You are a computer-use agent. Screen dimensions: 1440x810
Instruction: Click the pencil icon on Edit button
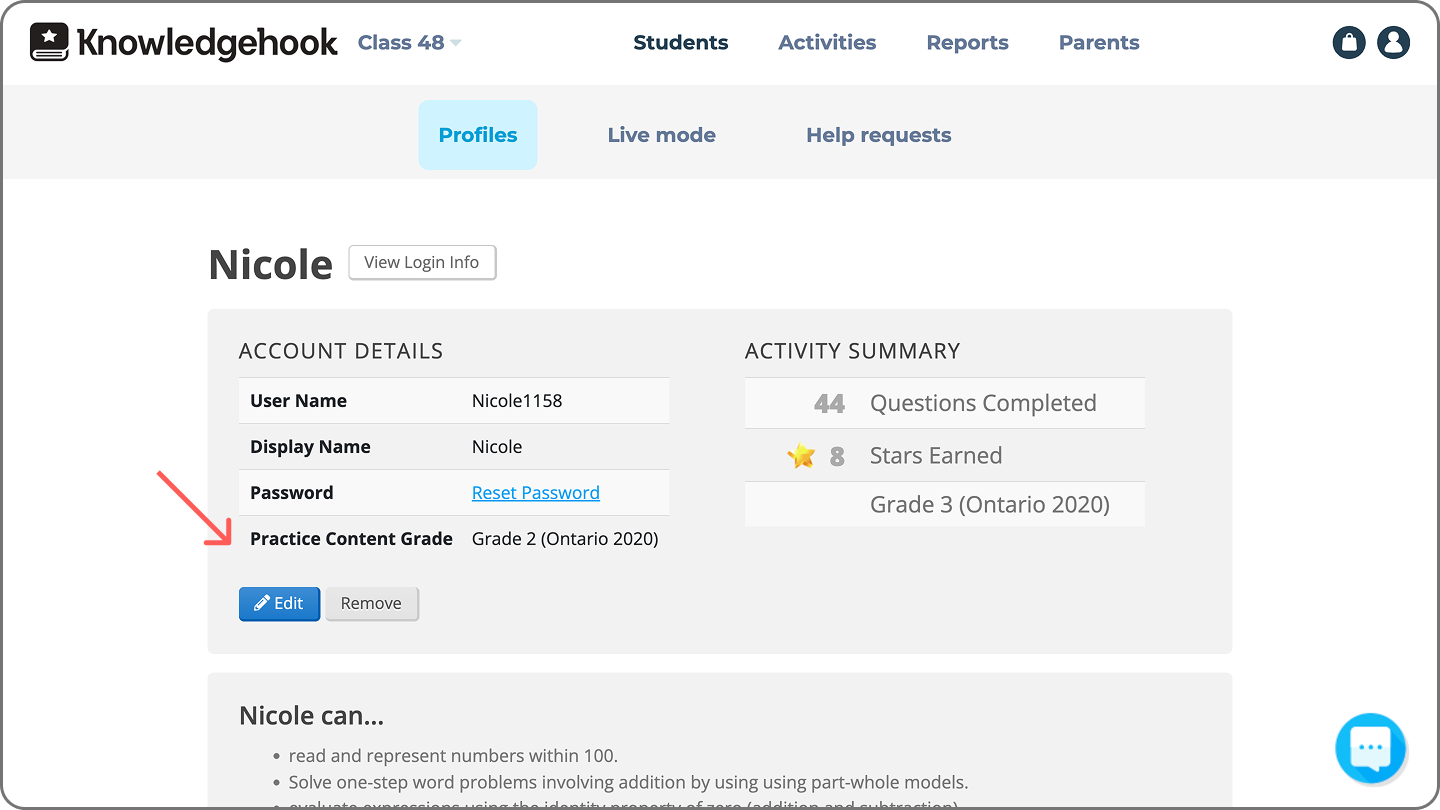(262, 604)
